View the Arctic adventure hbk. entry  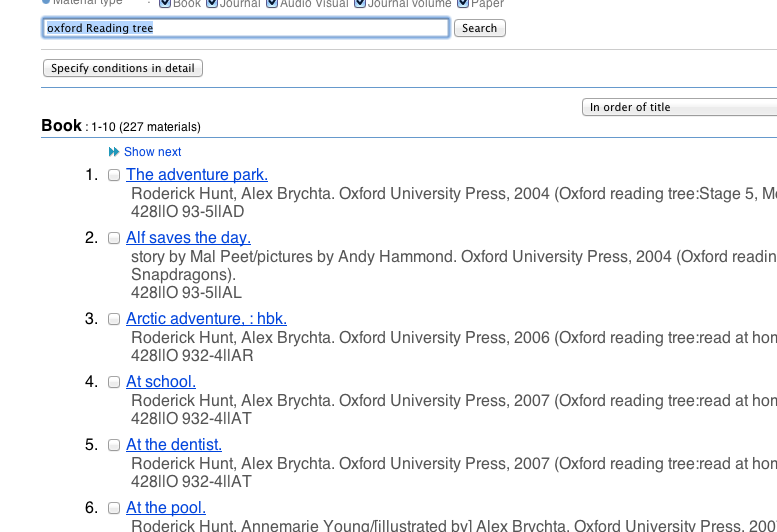pyautogui.click(x=206, y=319)
